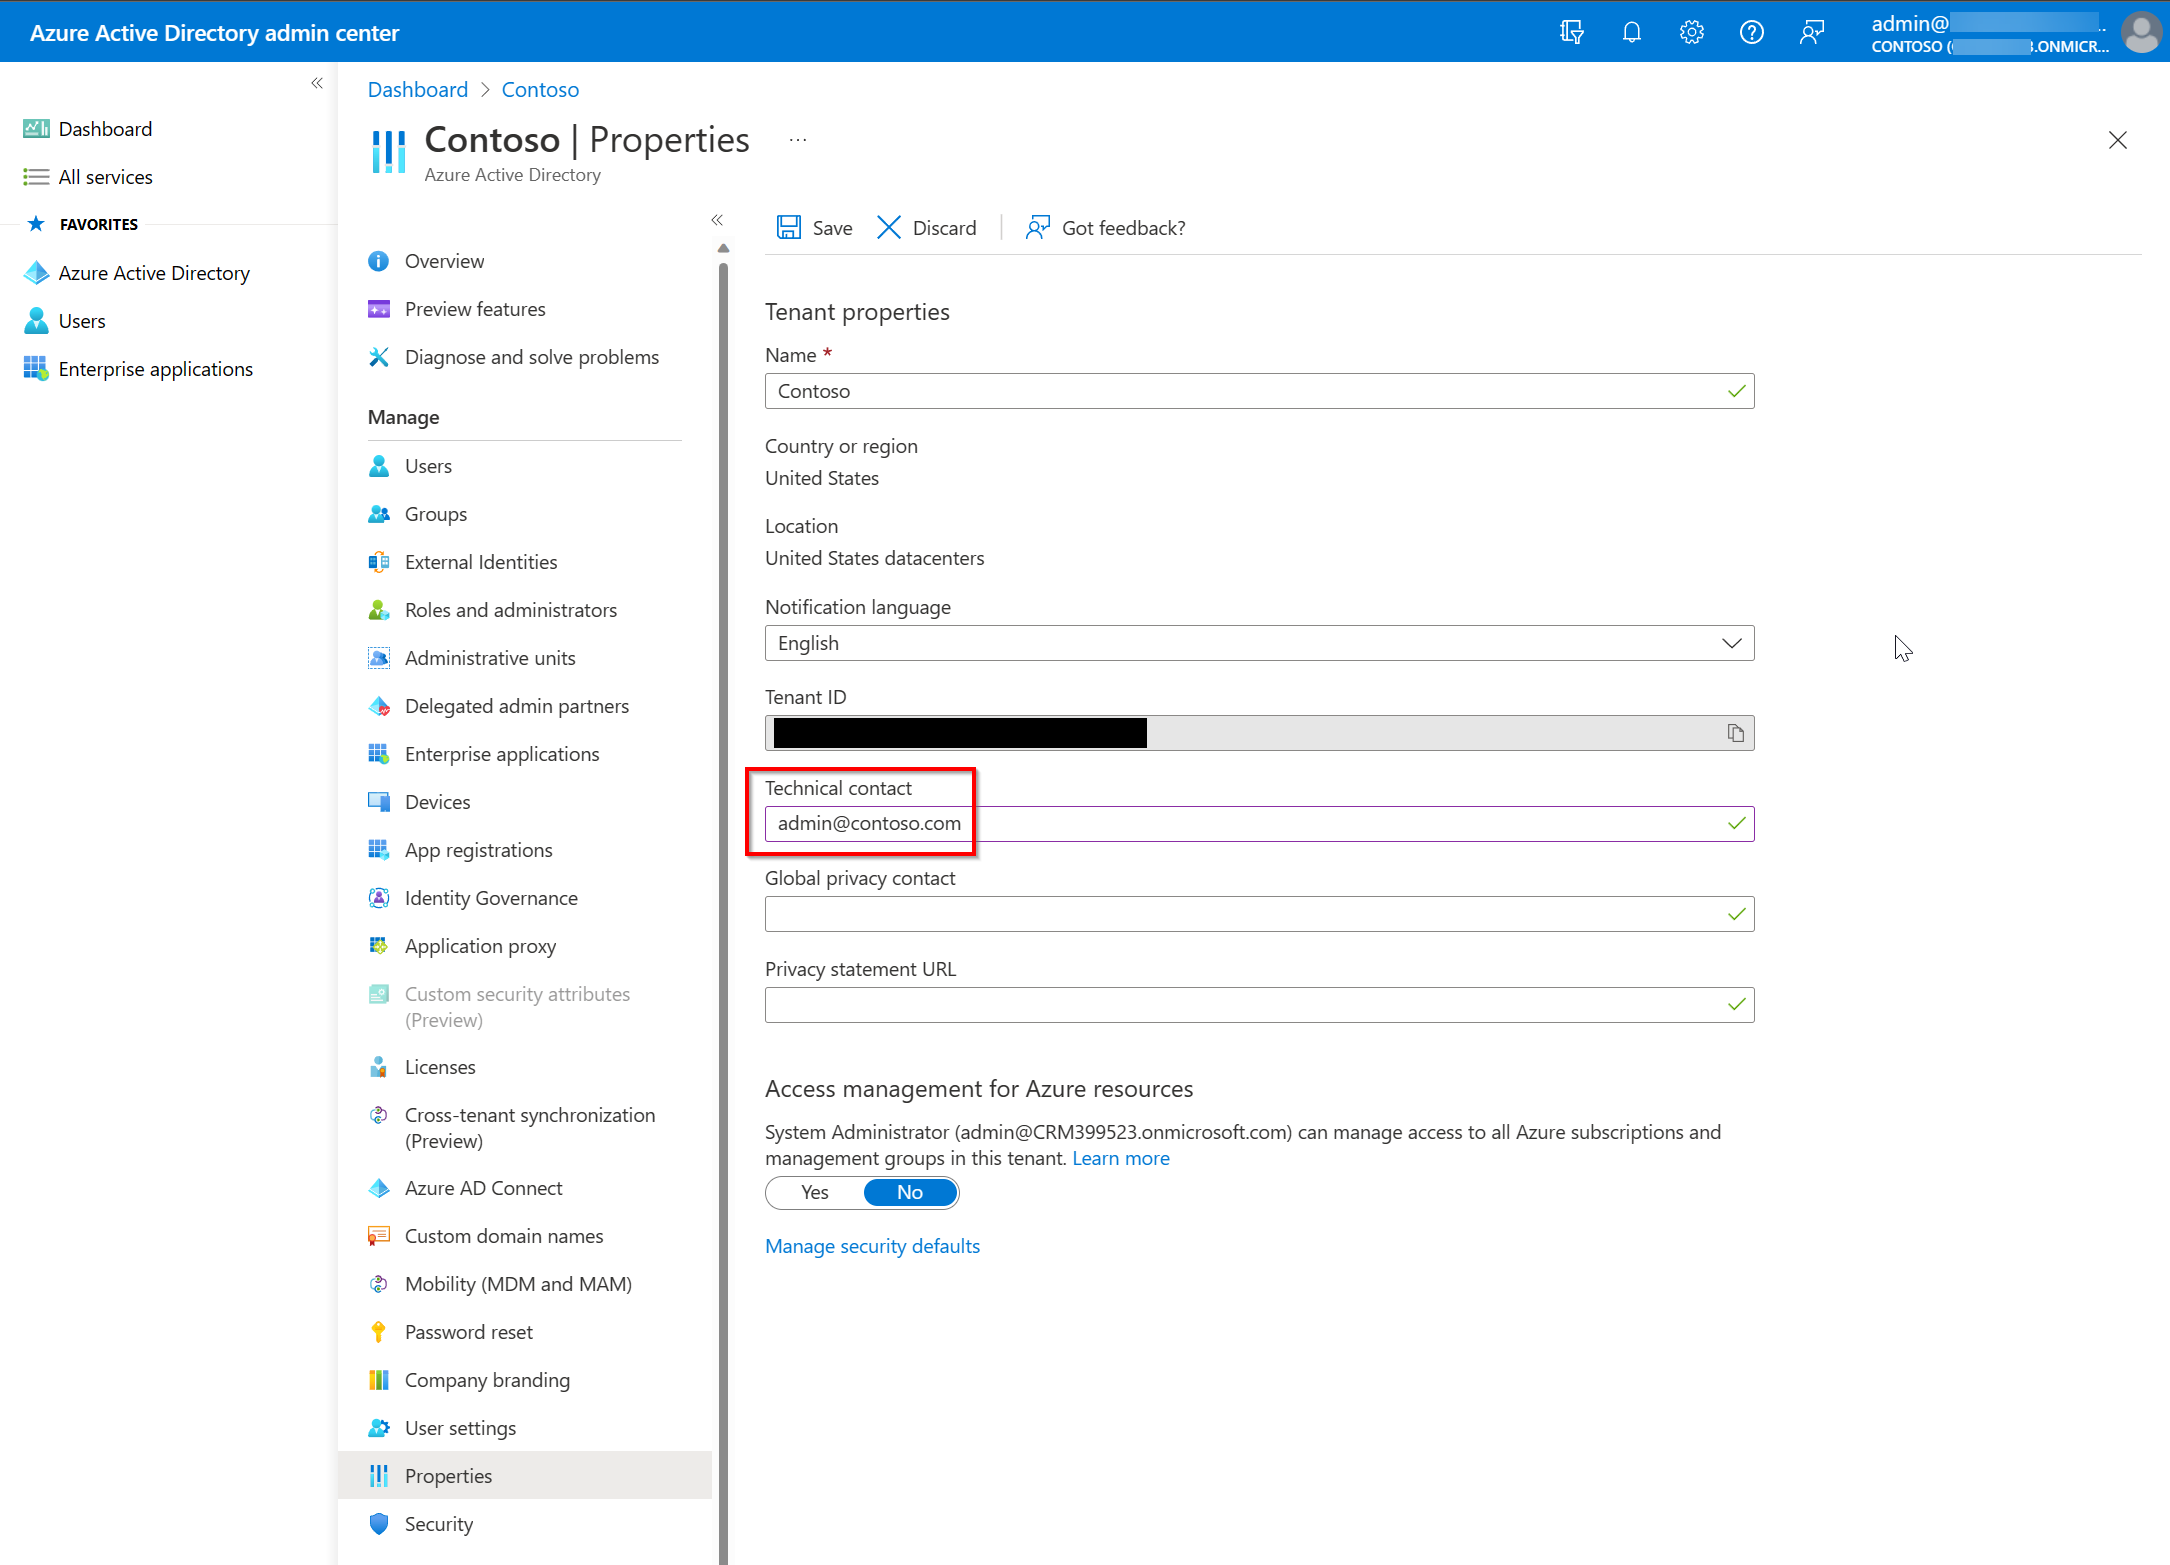
Task: Copy Tenant ID to clipboard
Action: [1735, 731]
